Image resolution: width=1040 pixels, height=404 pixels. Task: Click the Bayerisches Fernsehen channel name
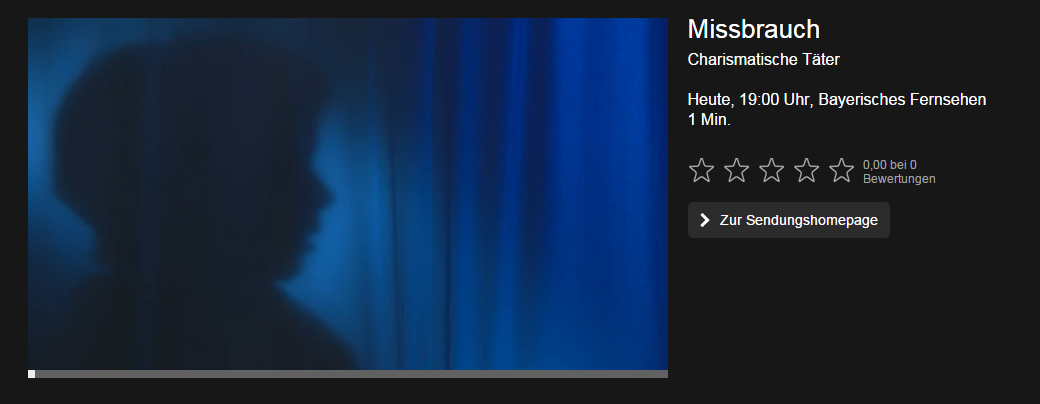coord(902,100)
